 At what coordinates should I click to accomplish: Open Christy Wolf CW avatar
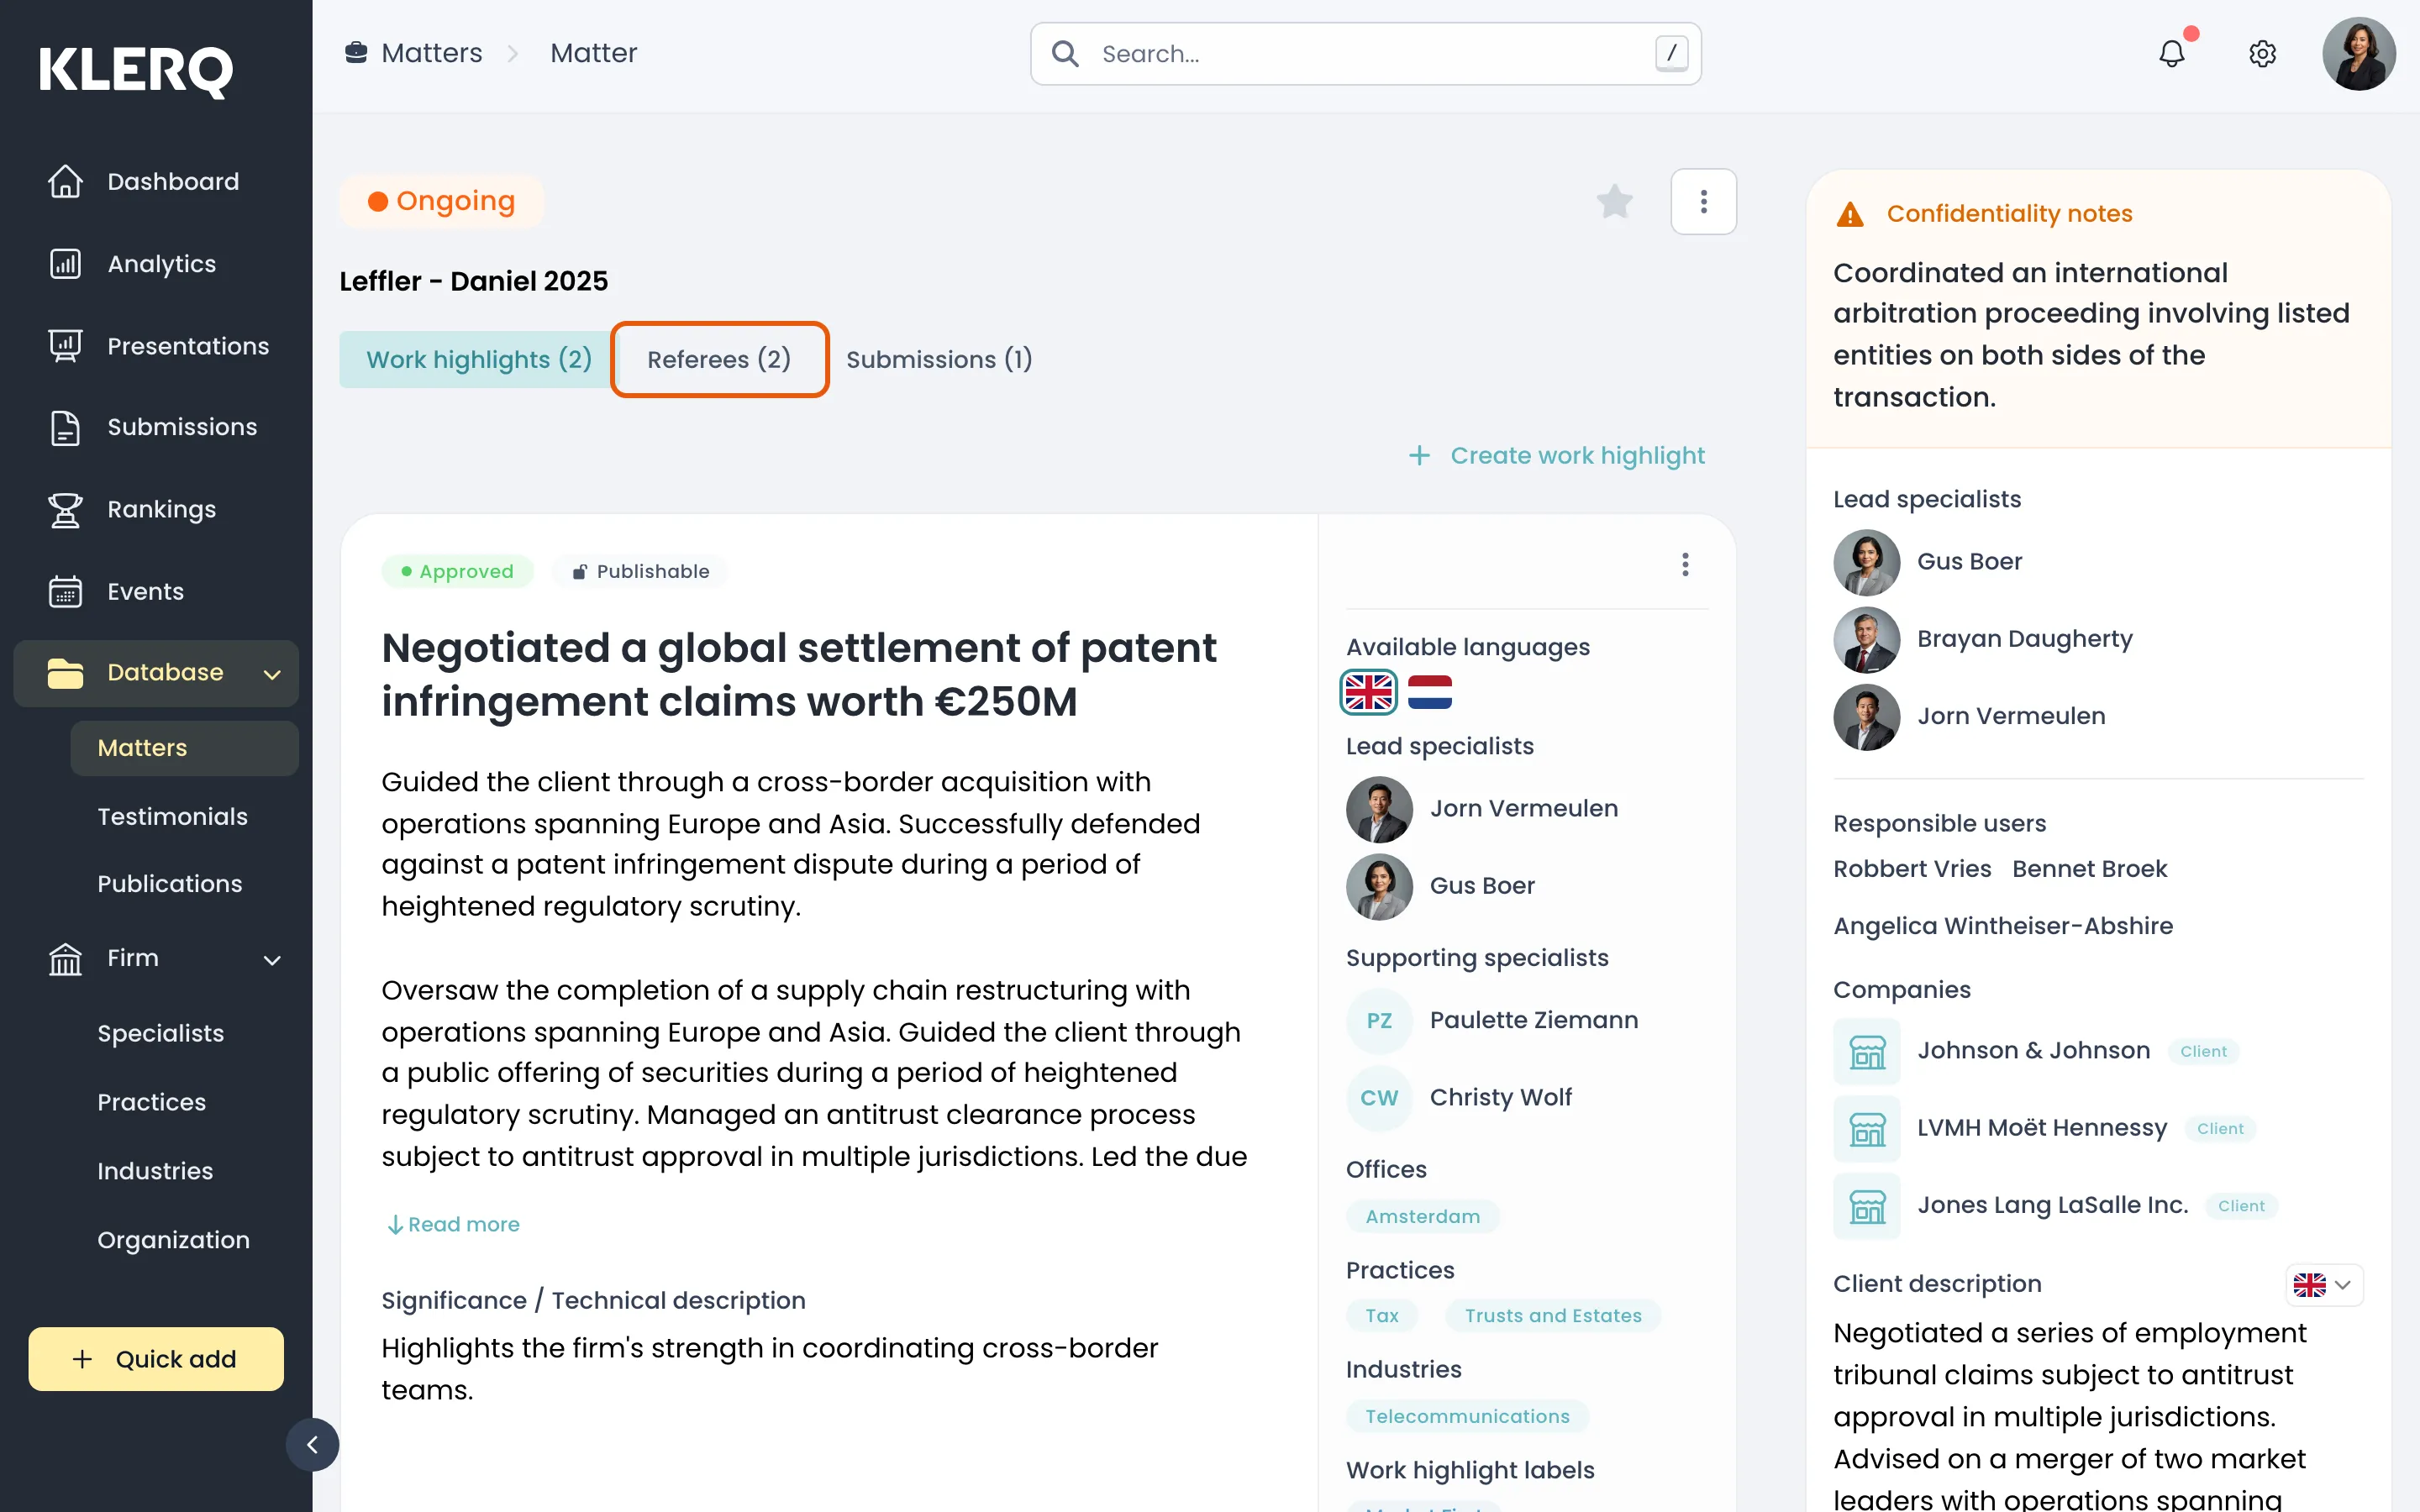(x=1379, y=1098)
